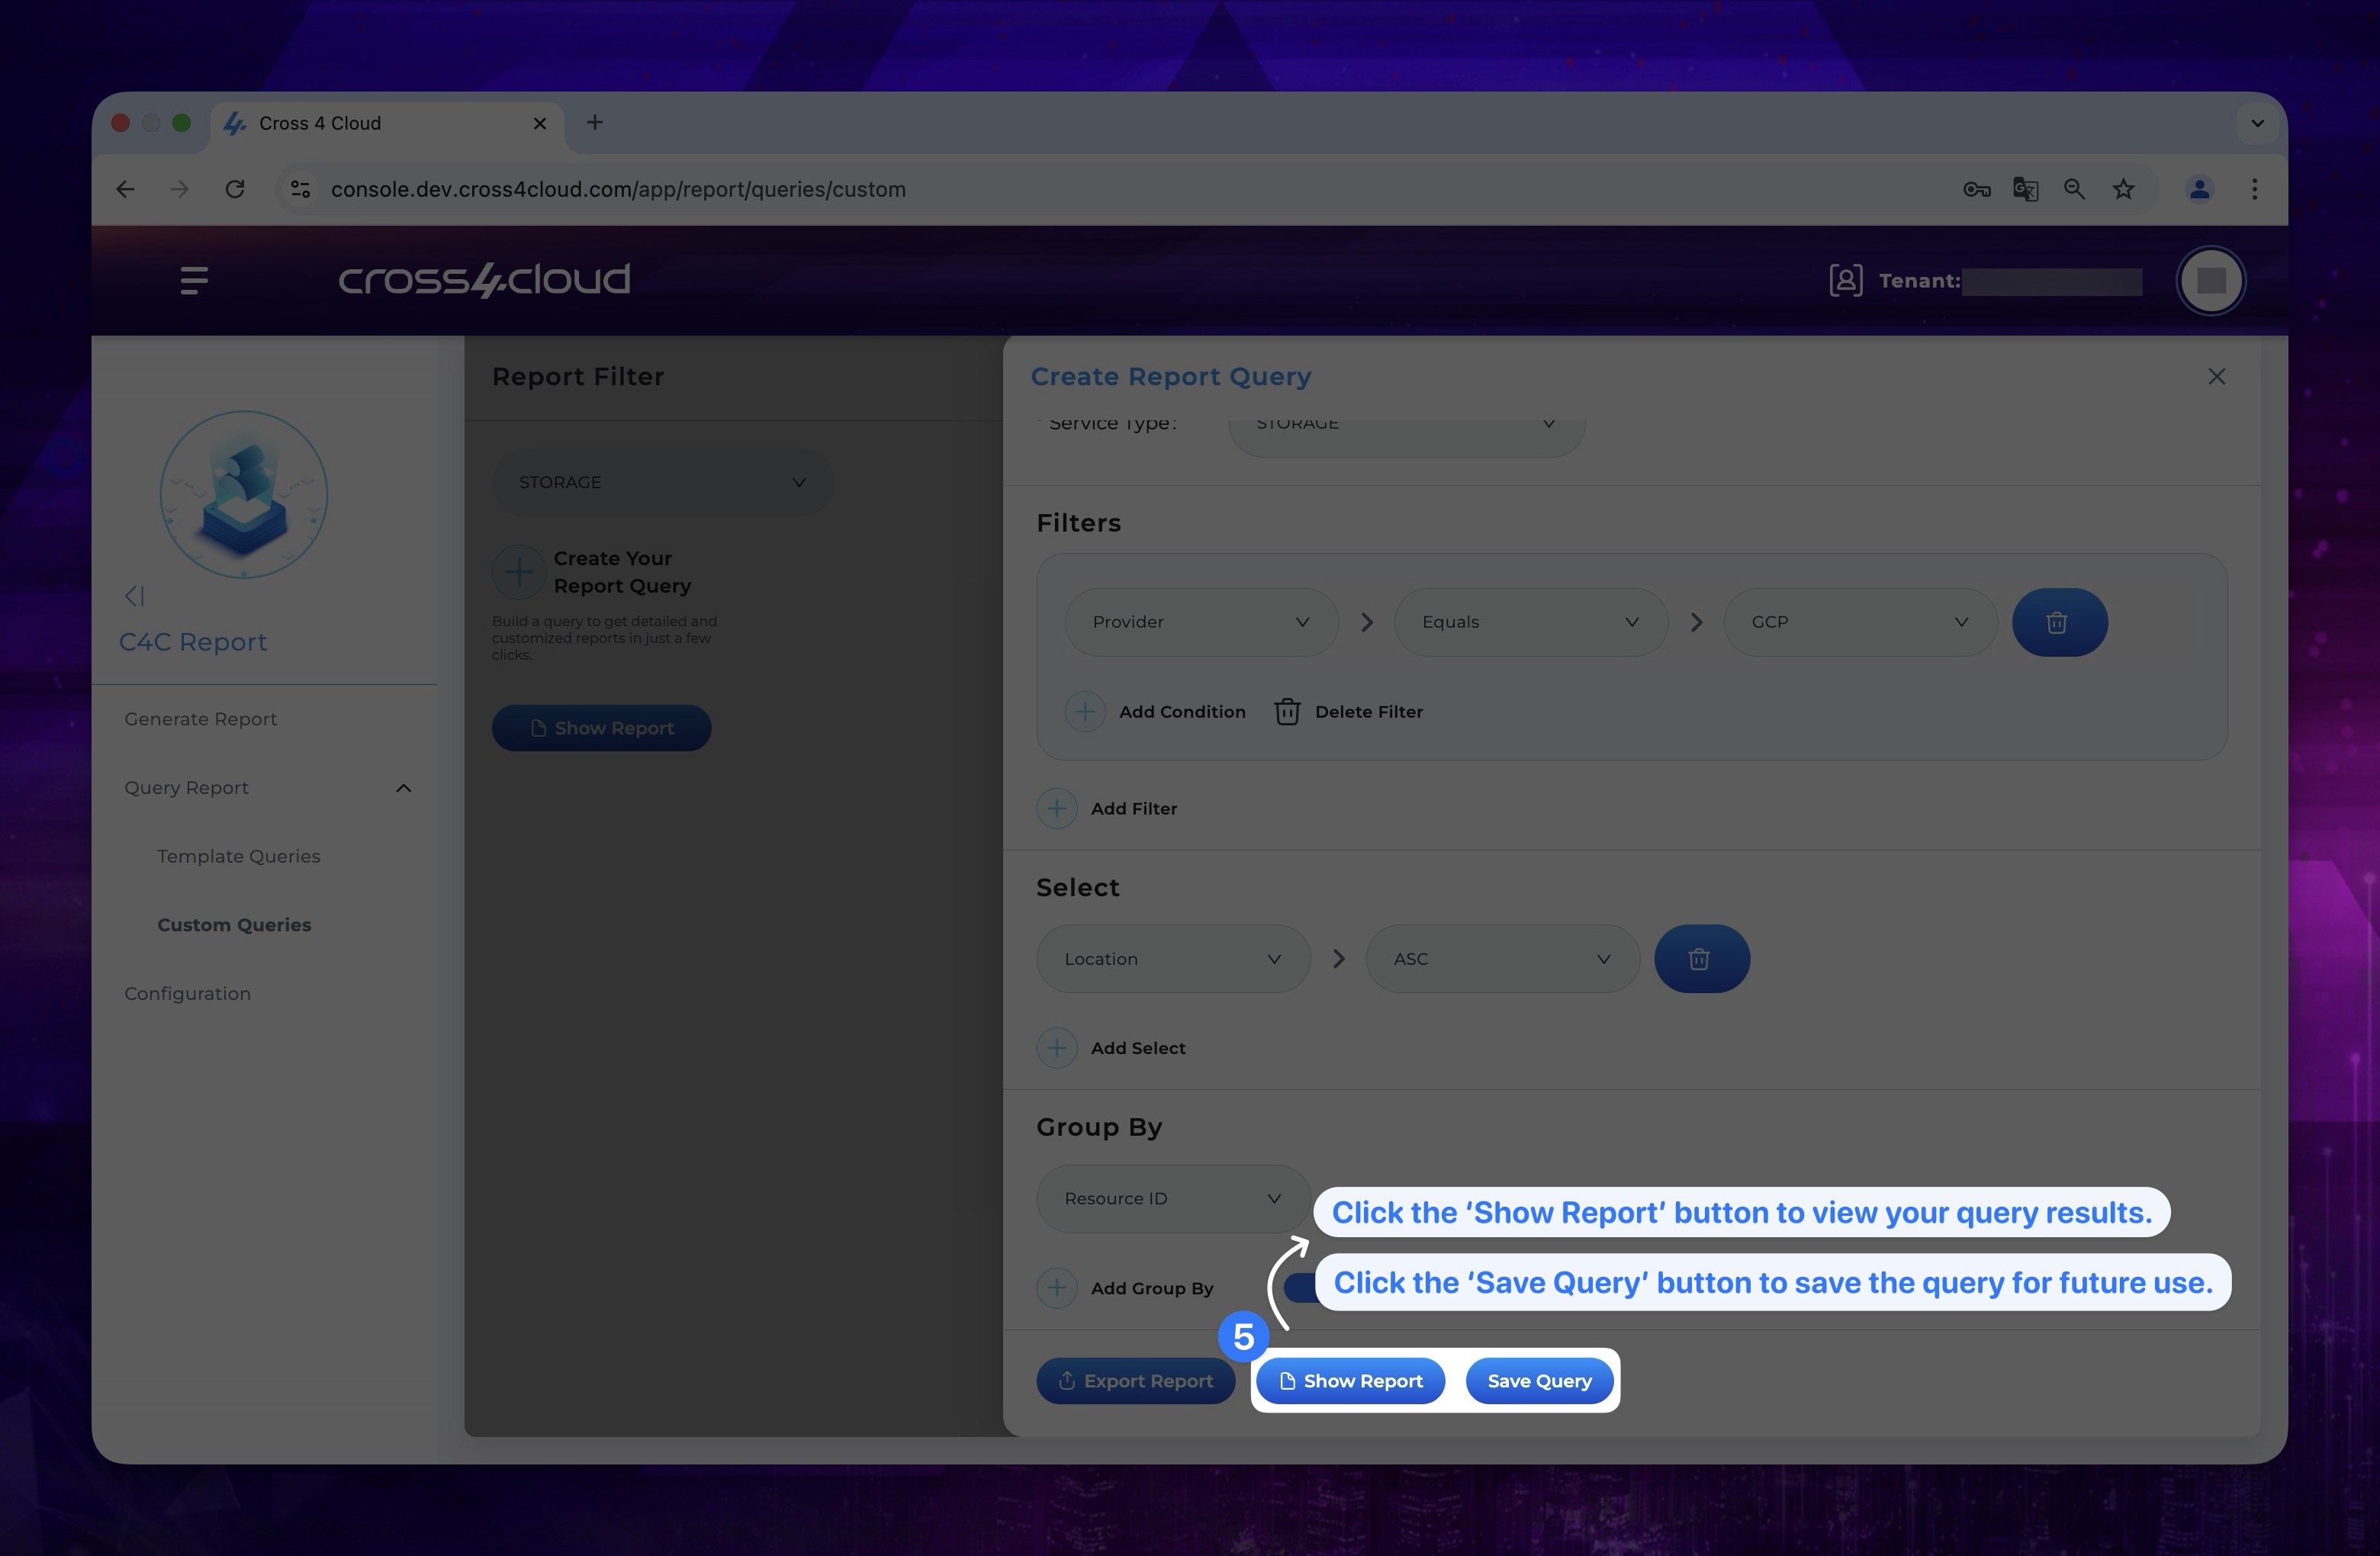The image size is (2380, 1556).
Task: Click the Add Select label
Action: click(1138, 1048)
